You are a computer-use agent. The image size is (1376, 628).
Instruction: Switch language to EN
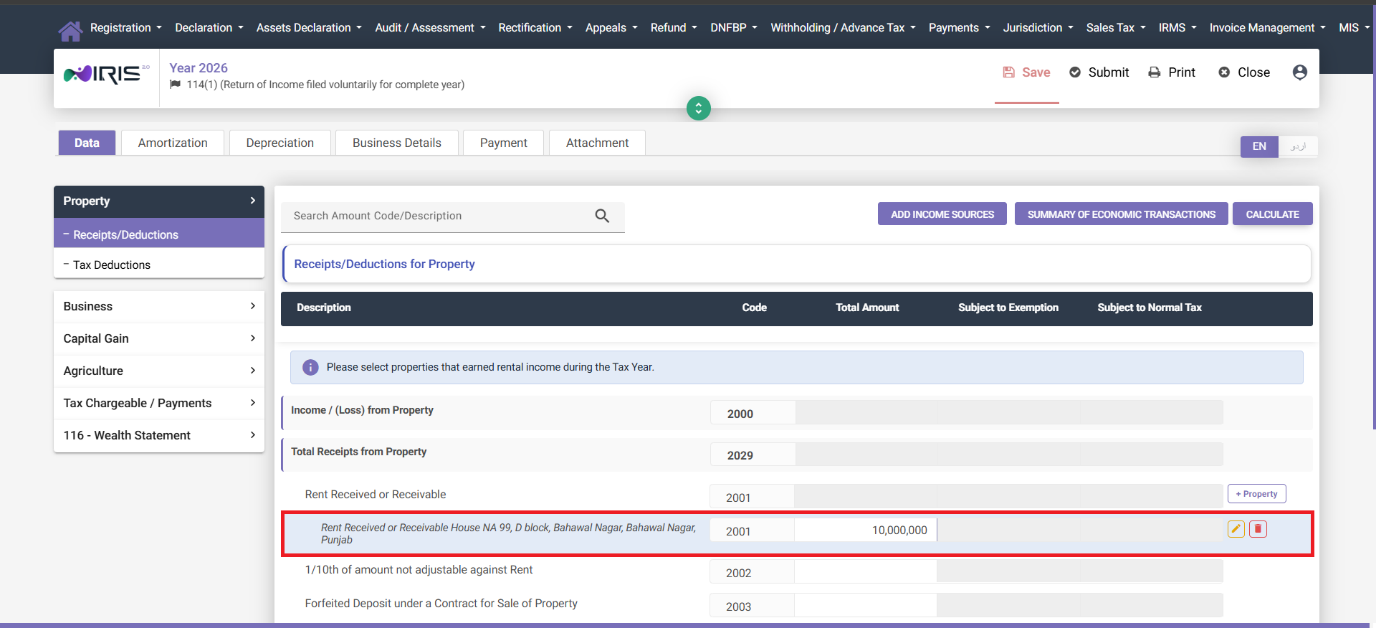point(1259,146)
